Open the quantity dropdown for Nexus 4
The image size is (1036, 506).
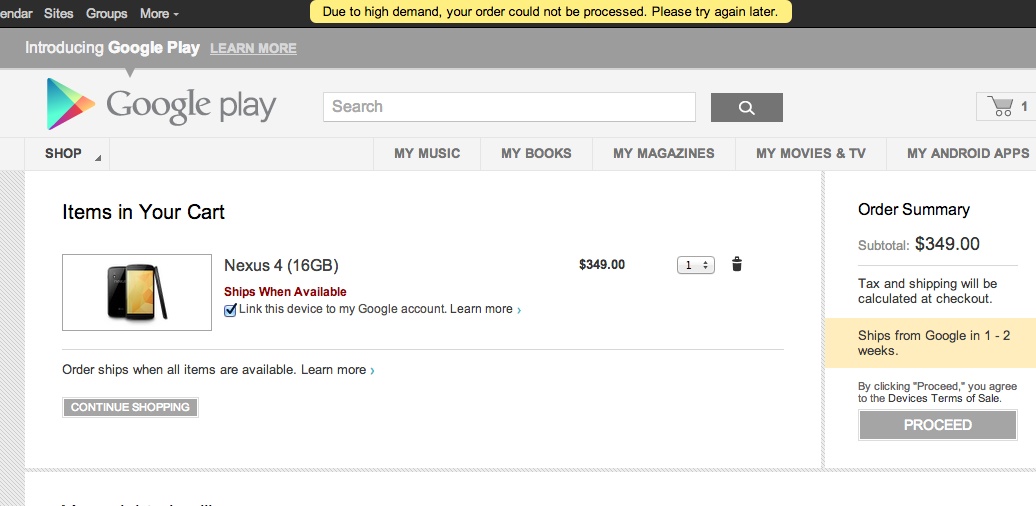point(695,265)
